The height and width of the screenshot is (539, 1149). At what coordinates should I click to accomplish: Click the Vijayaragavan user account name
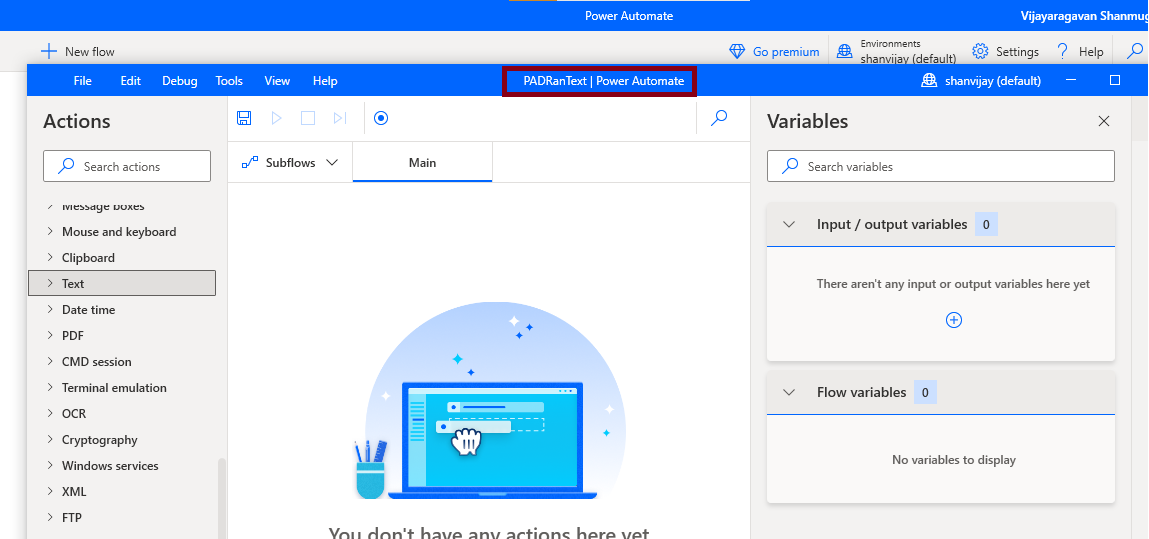tap(1085, 15)
